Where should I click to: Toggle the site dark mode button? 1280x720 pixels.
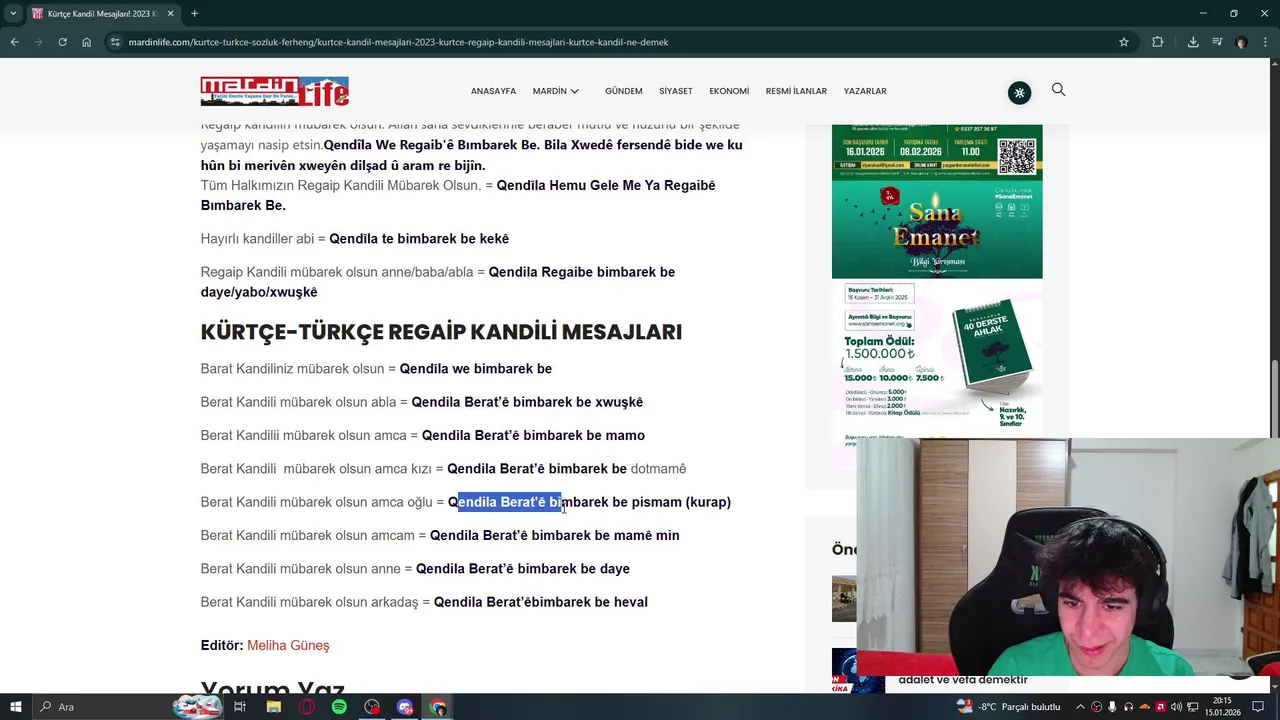pos(1019,93)
